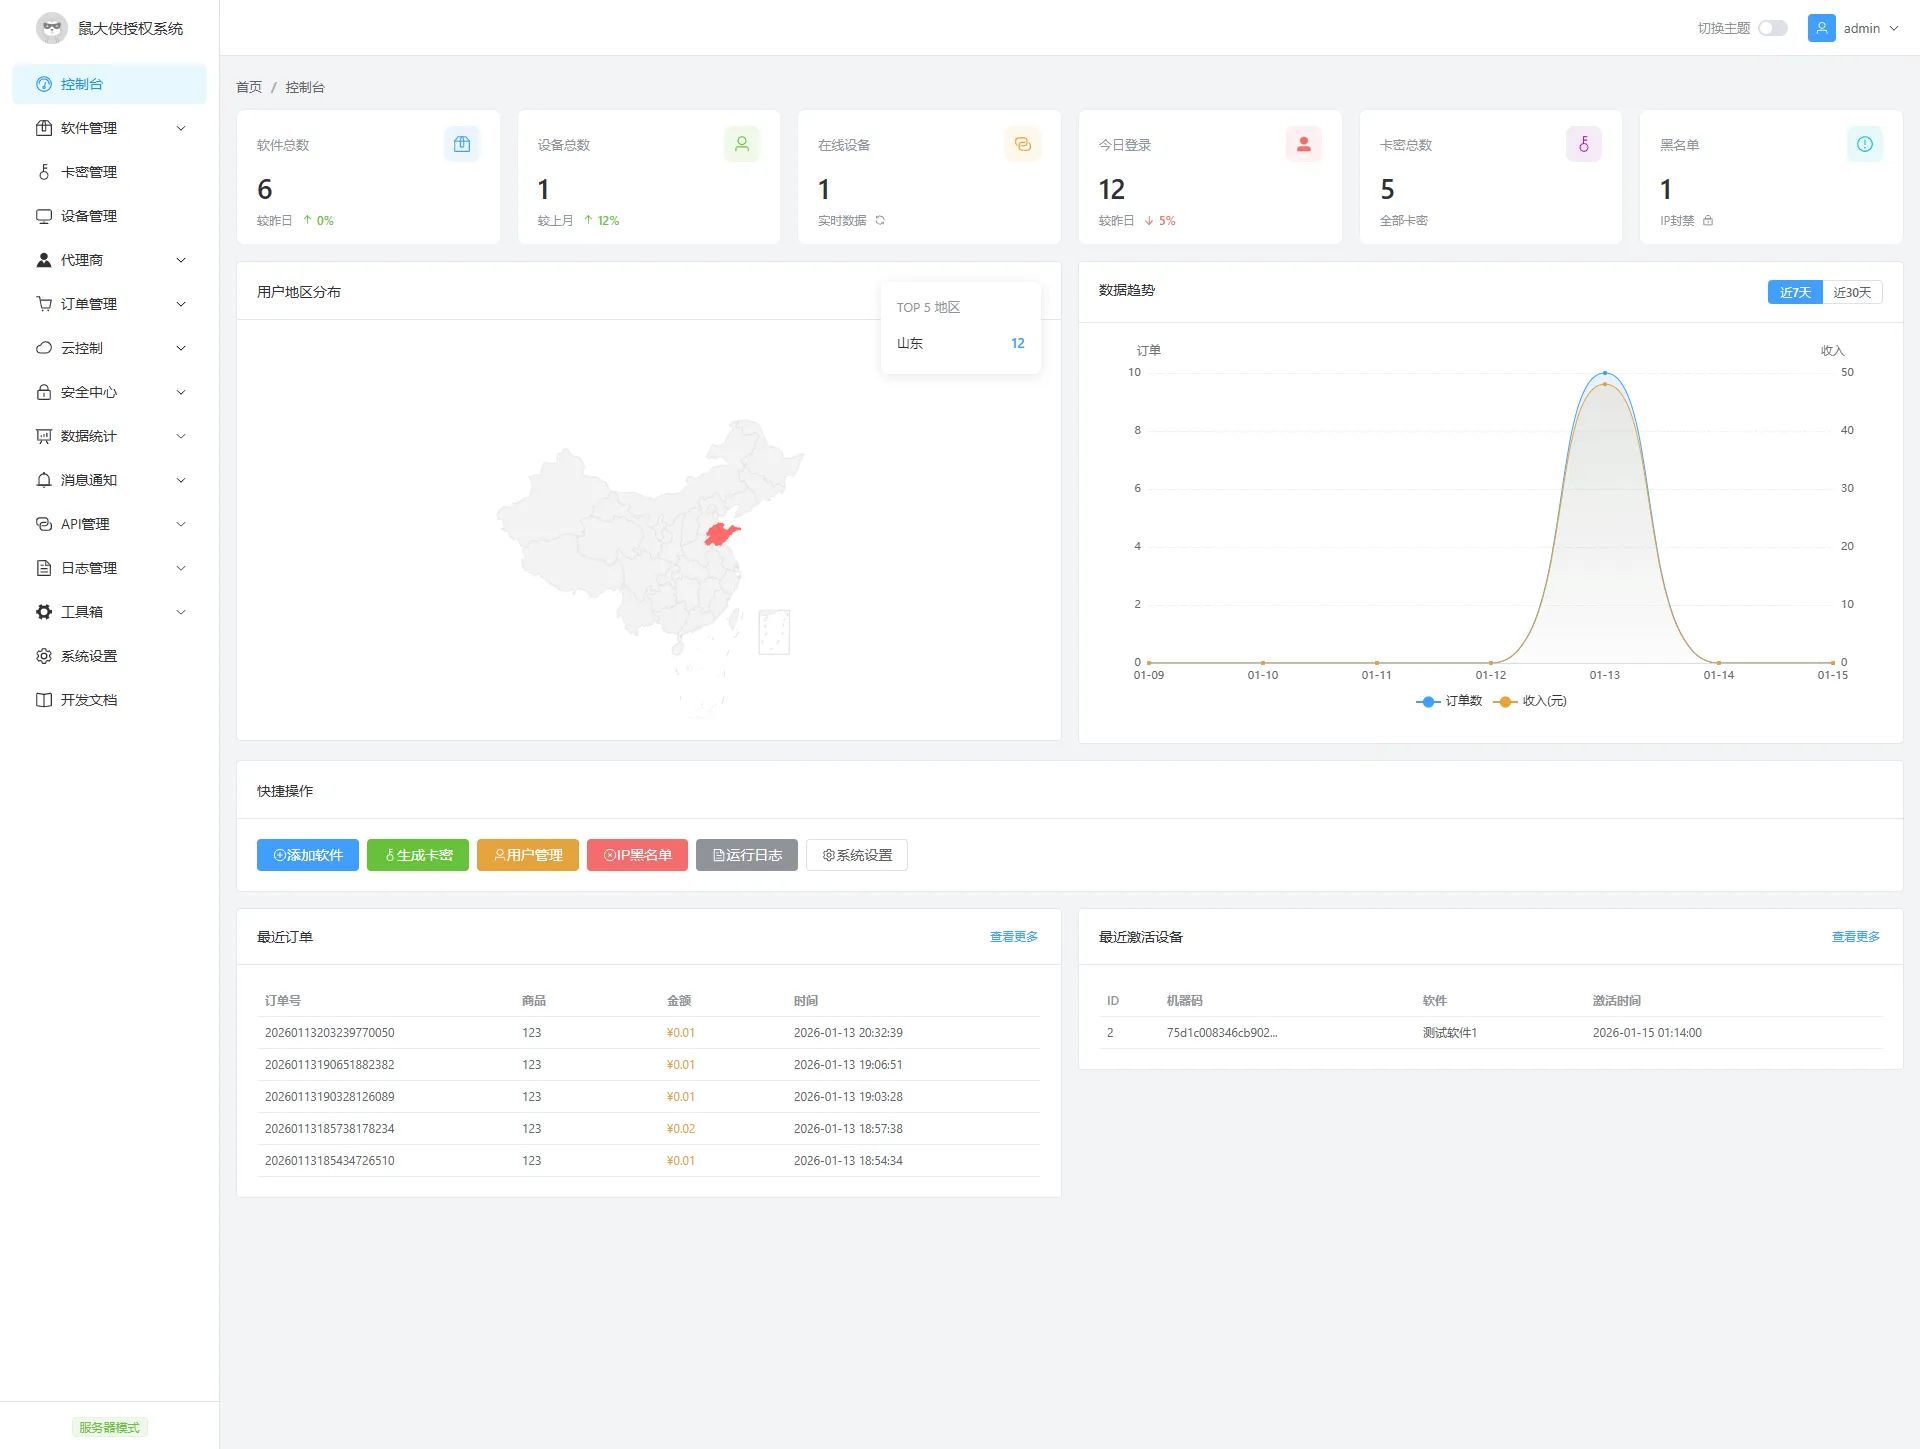The height and width of the screenshot is (1449, 1920).
Task: Toggle the 切换主题 theme switch
Action: click(1773, 28)
